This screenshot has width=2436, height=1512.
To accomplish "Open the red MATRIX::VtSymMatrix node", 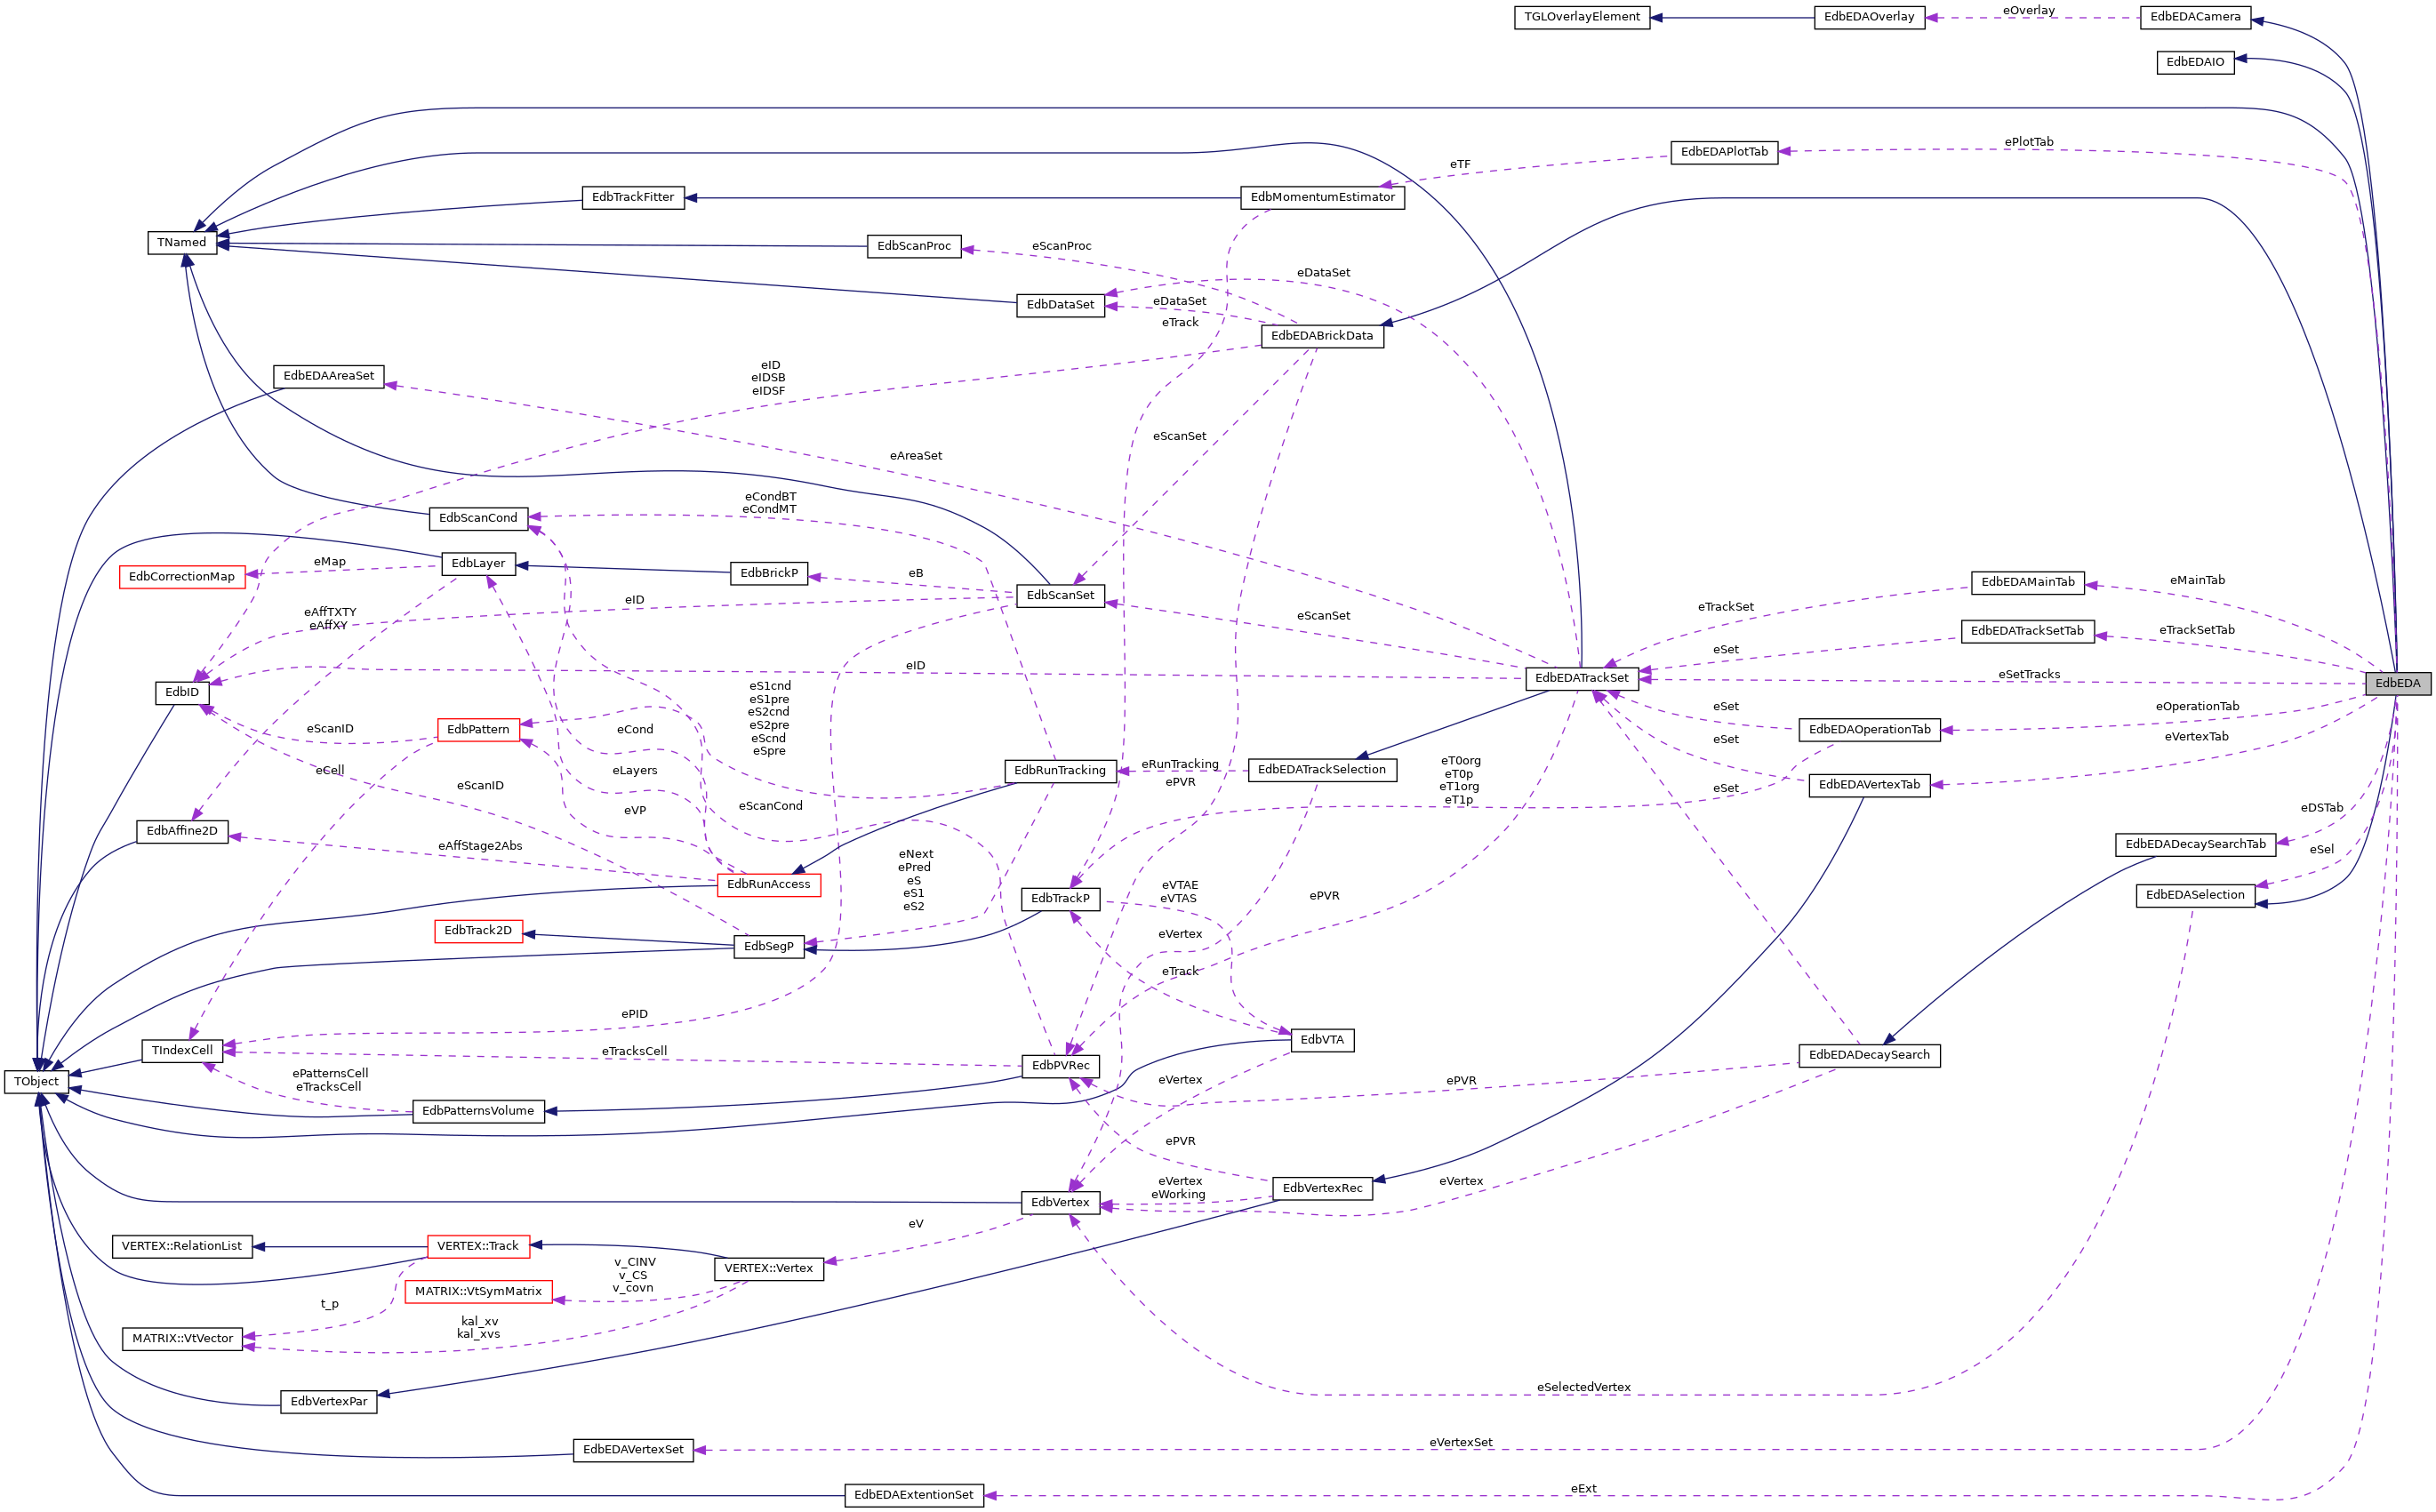I will click(478, 1292).
